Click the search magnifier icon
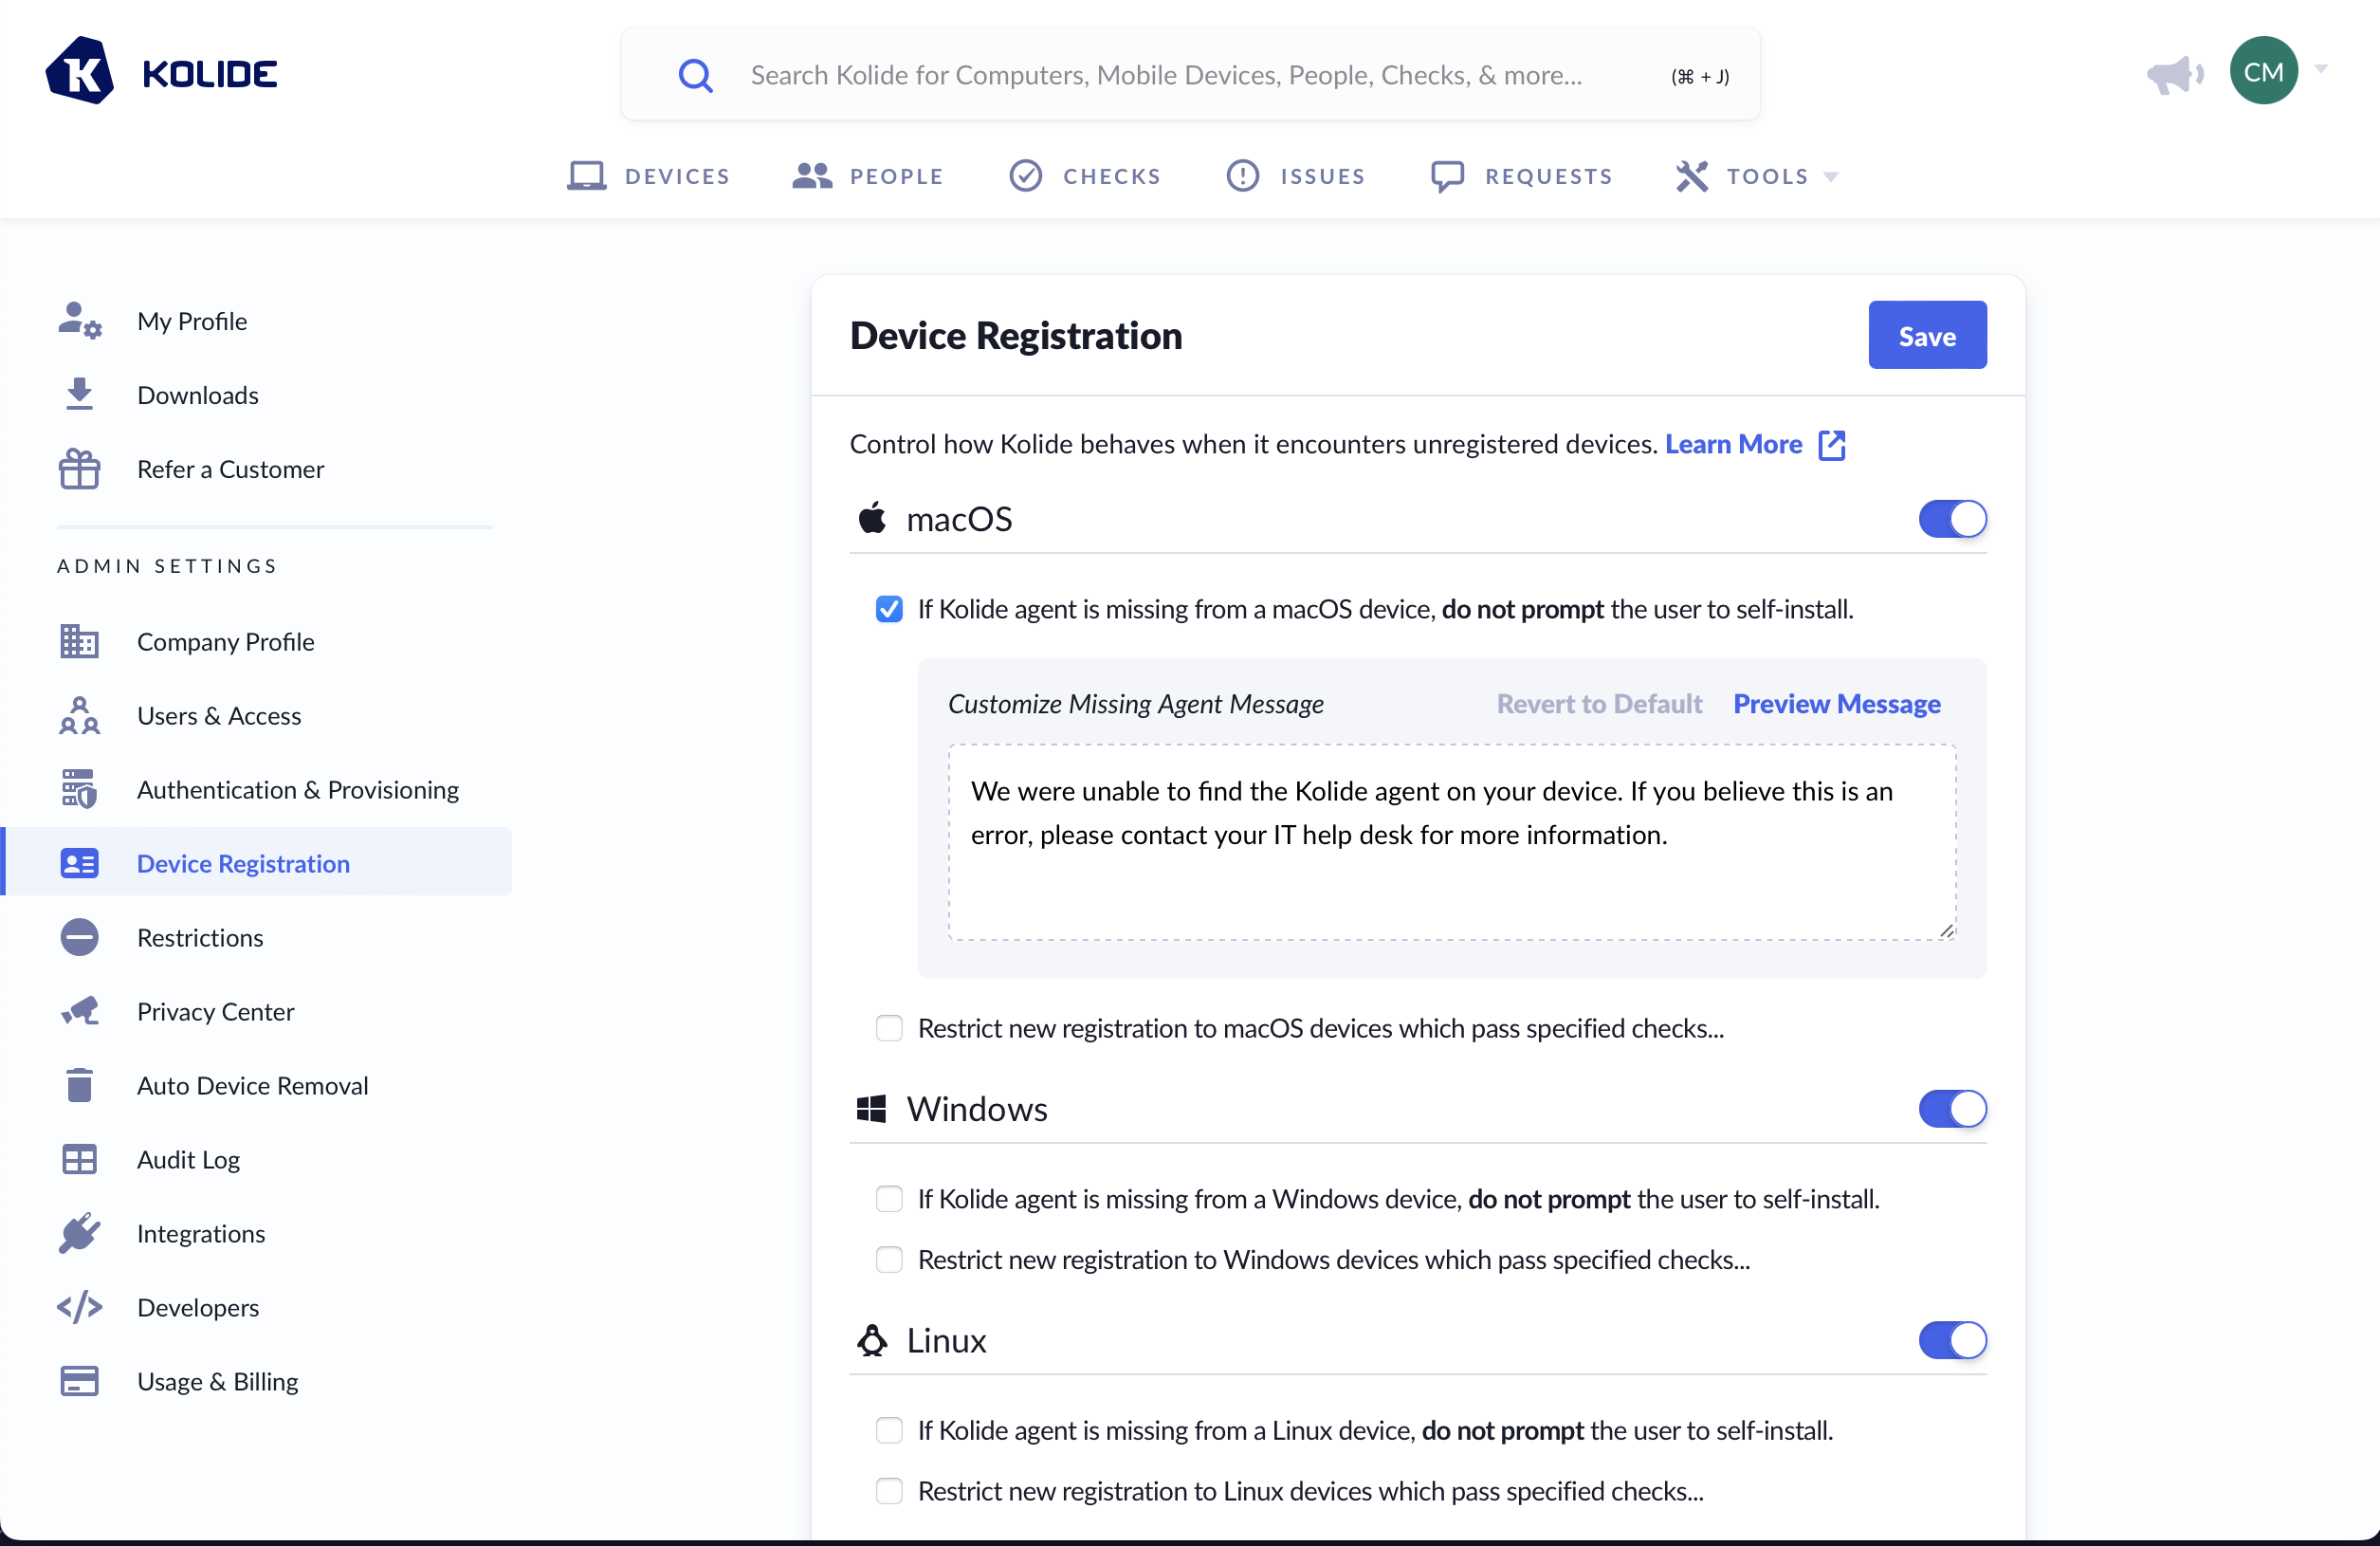The width and height of the screenshot is (2380, 1546). (x=695, y=75)
